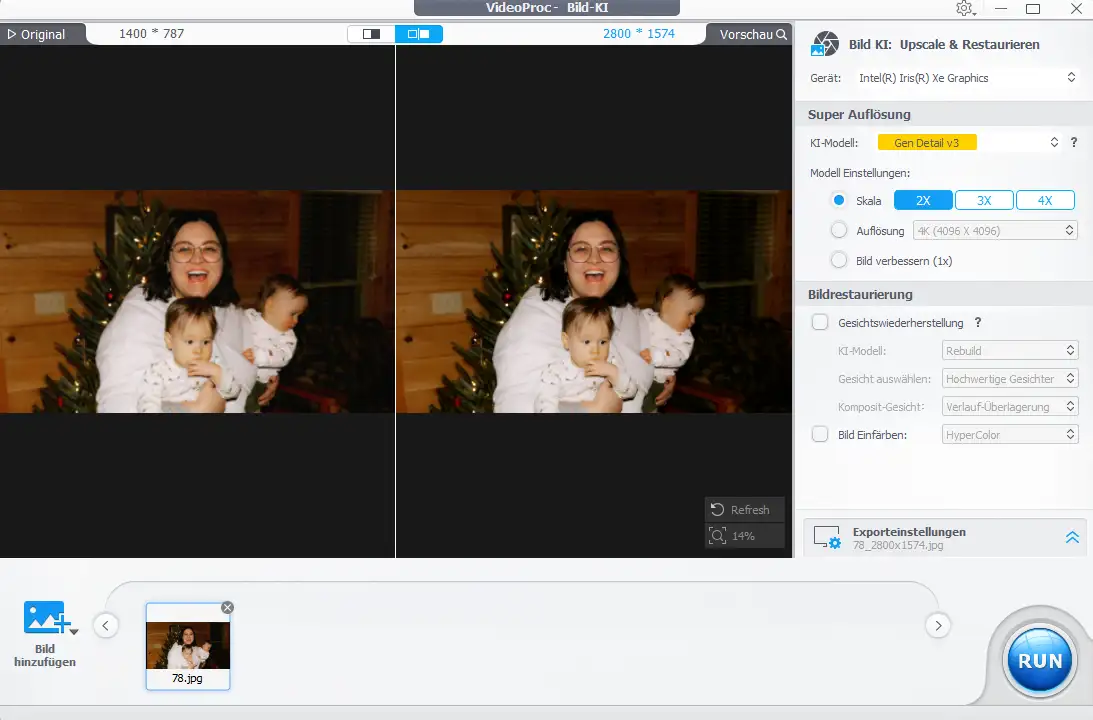Screen dimensions: 1093x720
Task: Click the 14% zoom fit button
Action: tap(744, 536)
